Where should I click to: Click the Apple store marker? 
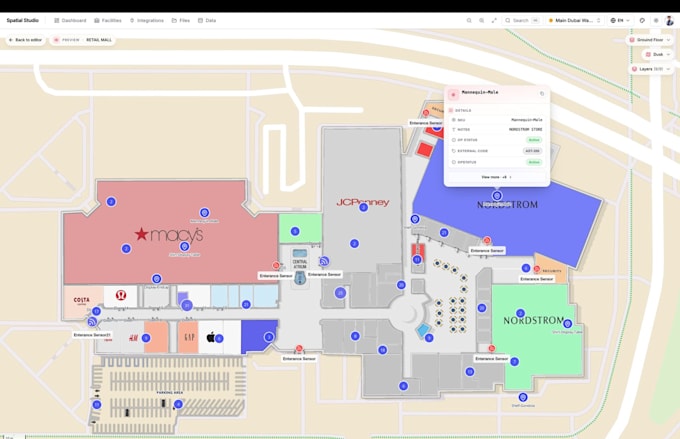(219, 338)
